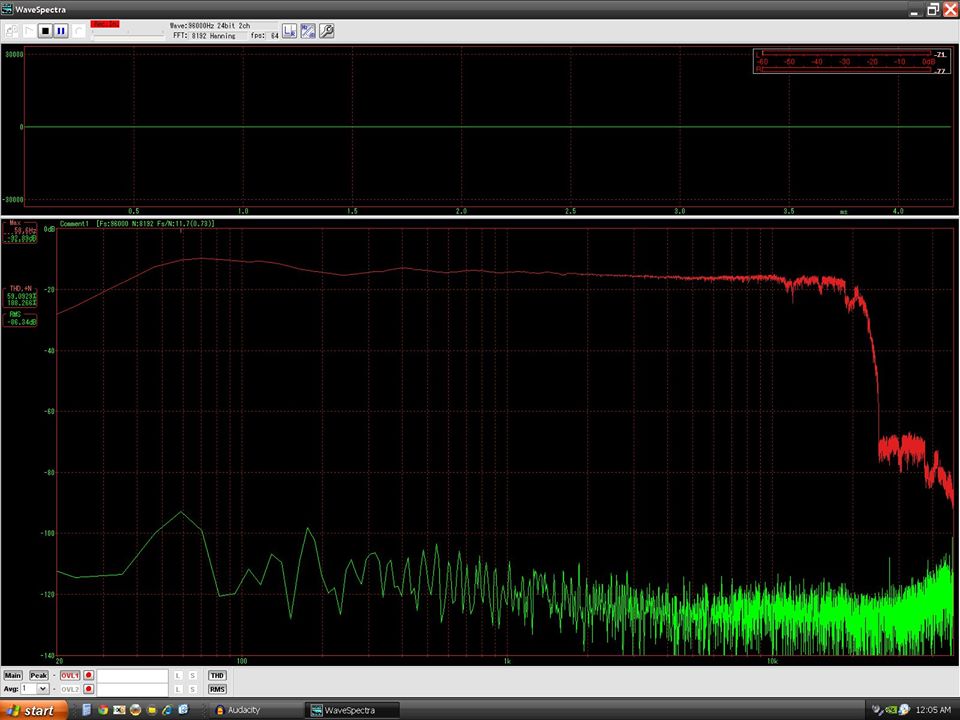
Task: Click the L load button in the OVL2 row
Action: (178, 689)
